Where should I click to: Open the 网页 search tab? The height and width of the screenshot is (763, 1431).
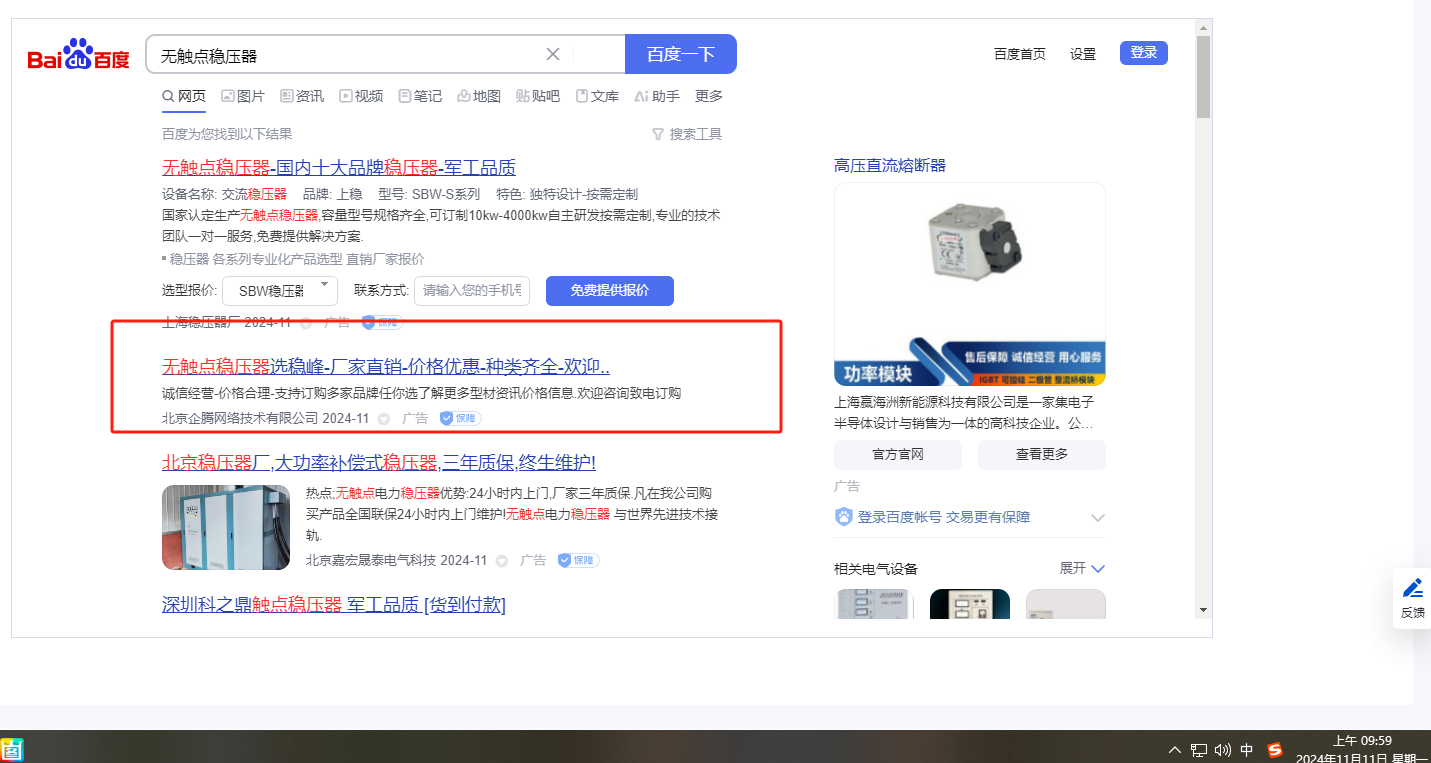click(184, 96)
